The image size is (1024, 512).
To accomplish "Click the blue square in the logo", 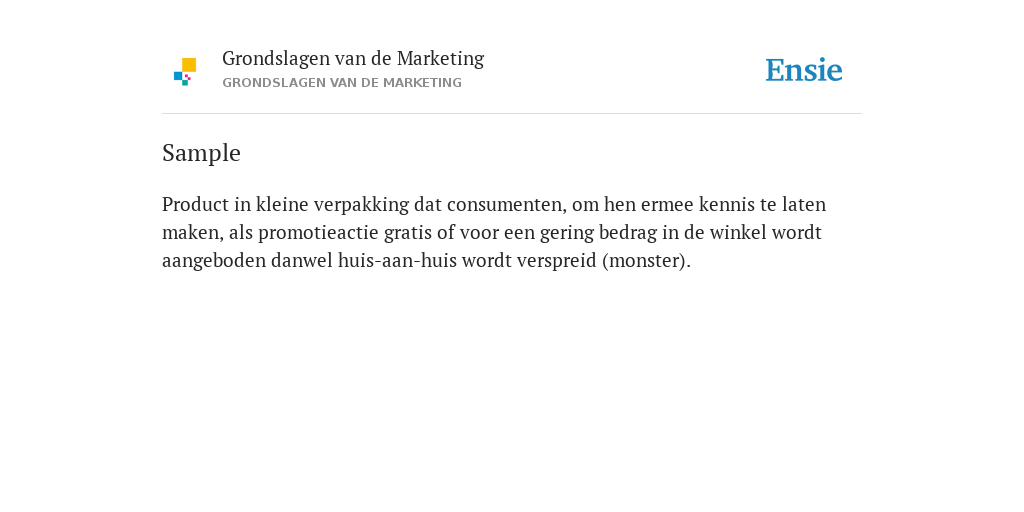I will (178, 76).
